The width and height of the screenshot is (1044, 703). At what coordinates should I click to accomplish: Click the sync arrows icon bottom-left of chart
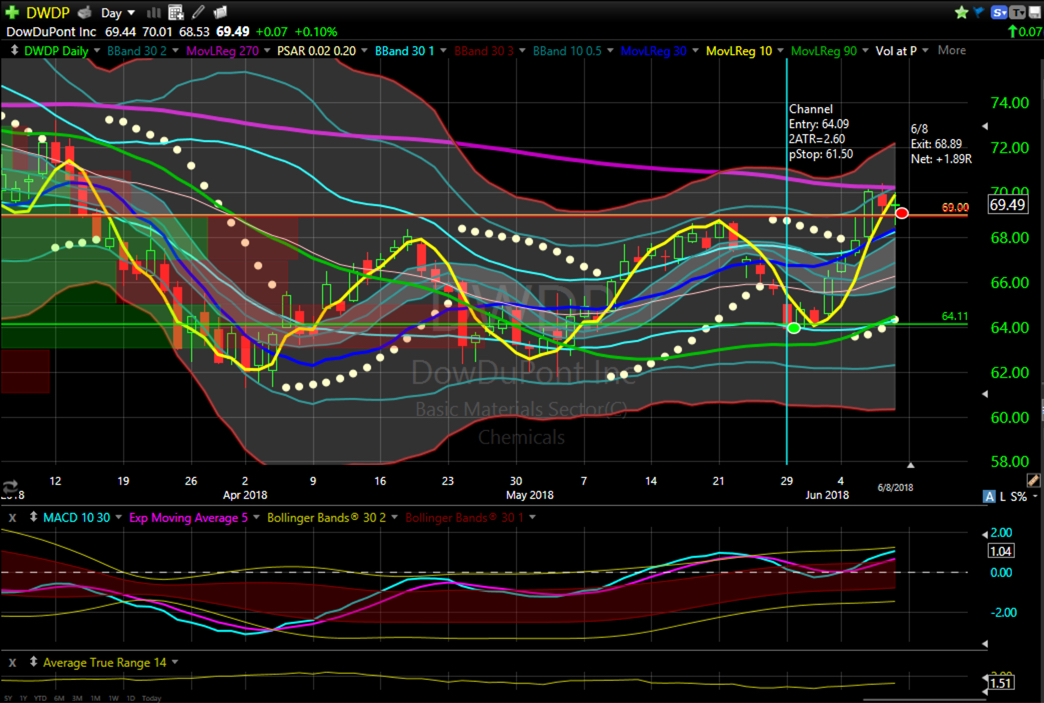10,487
